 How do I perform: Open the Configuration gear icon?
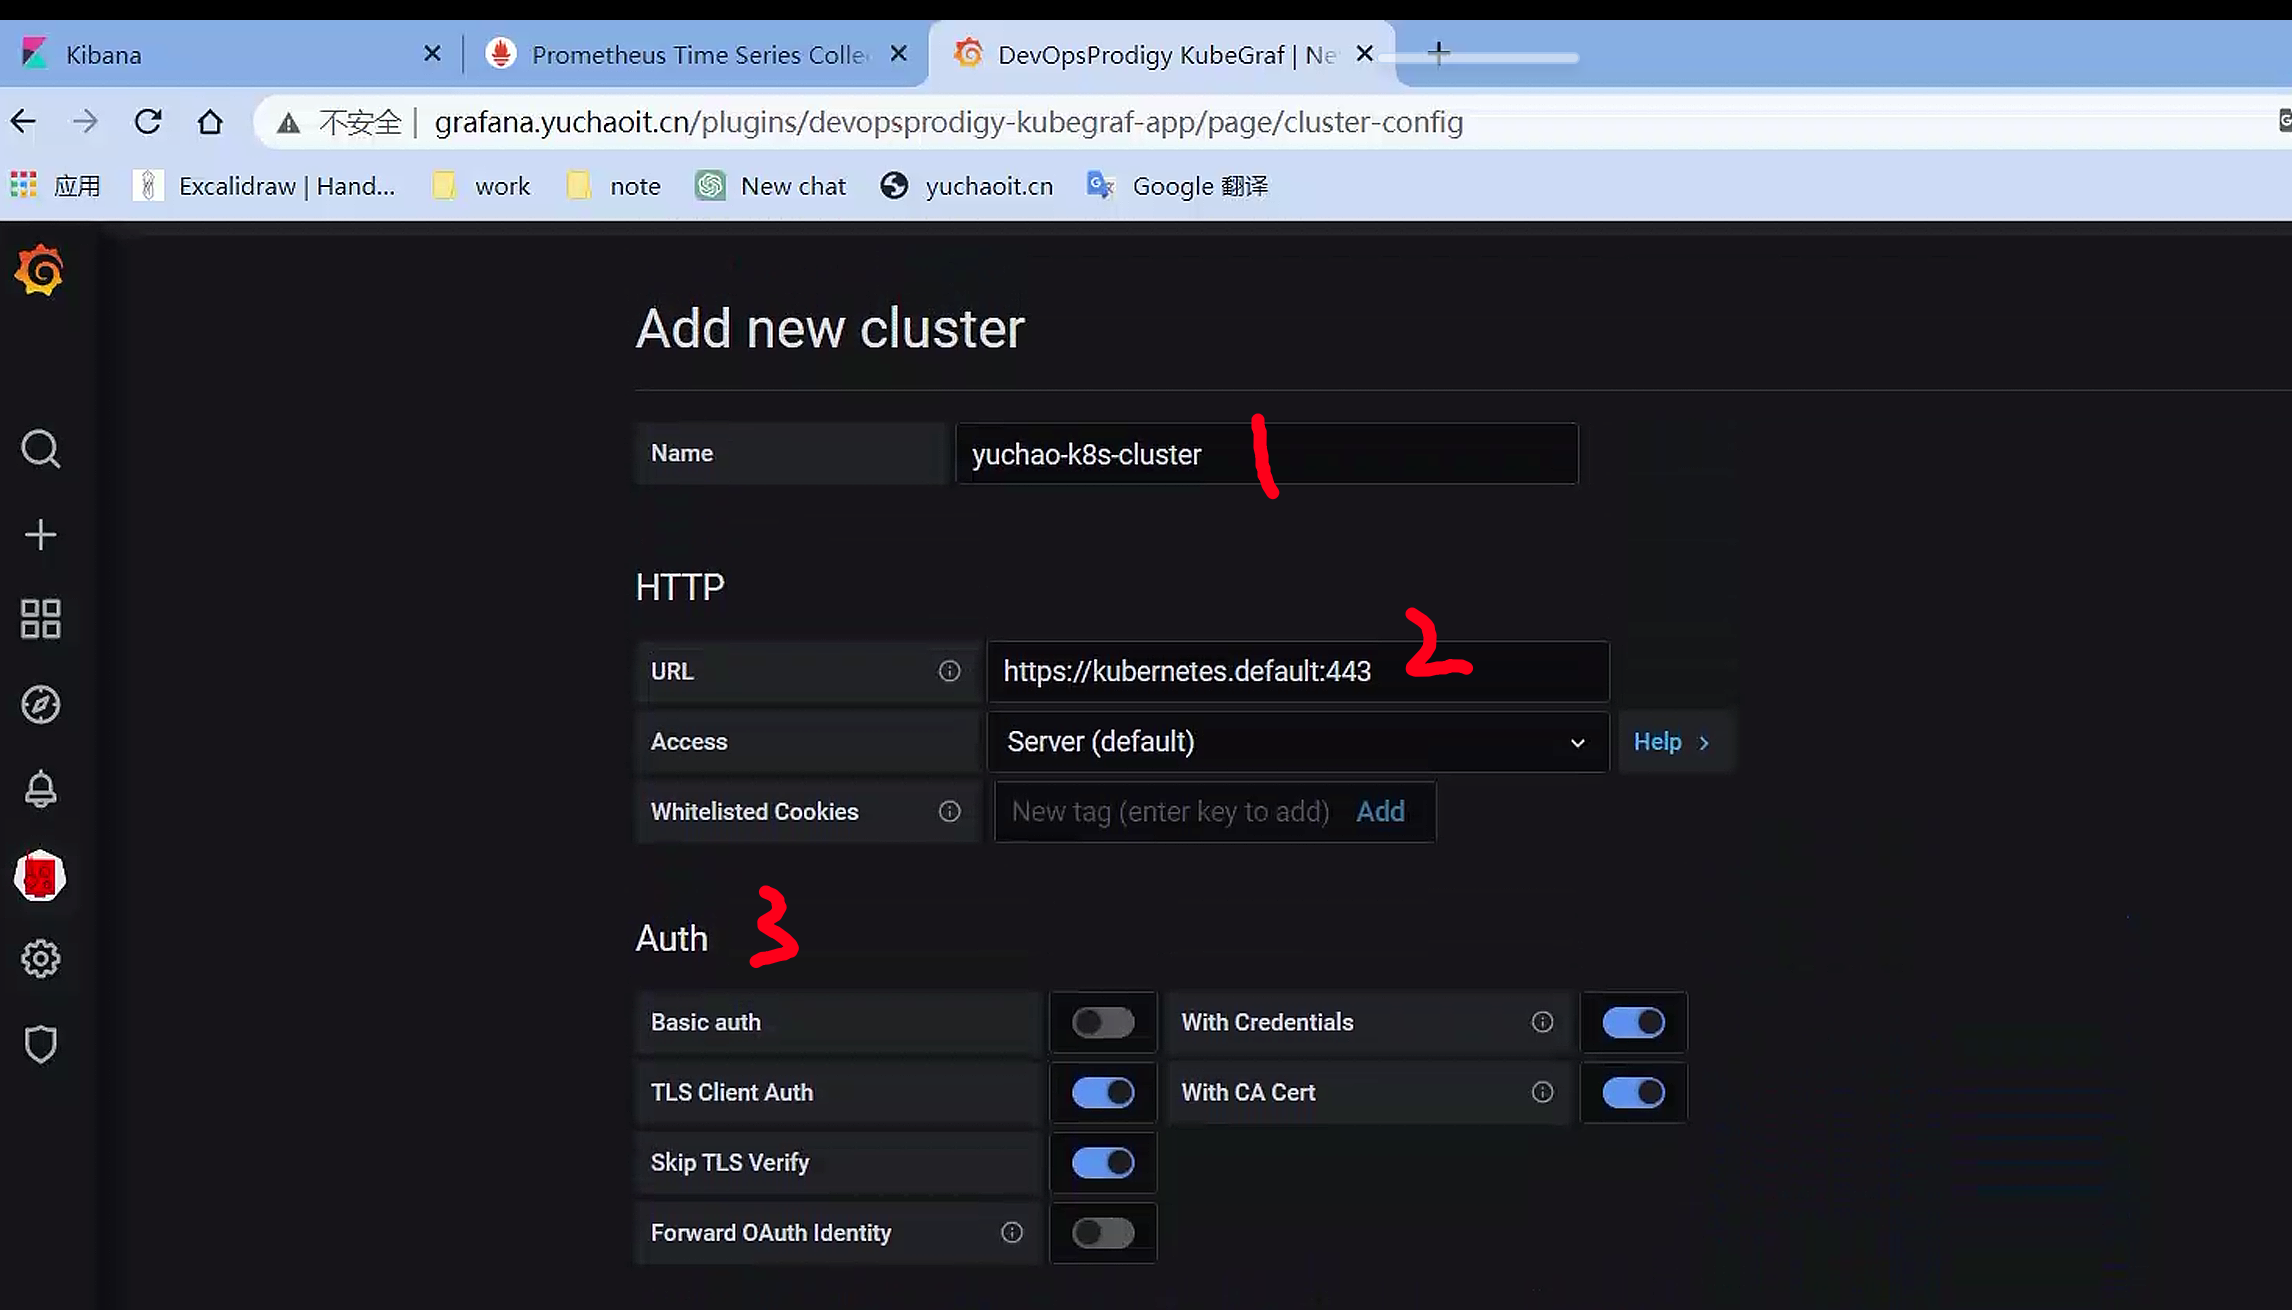point(40,960)
